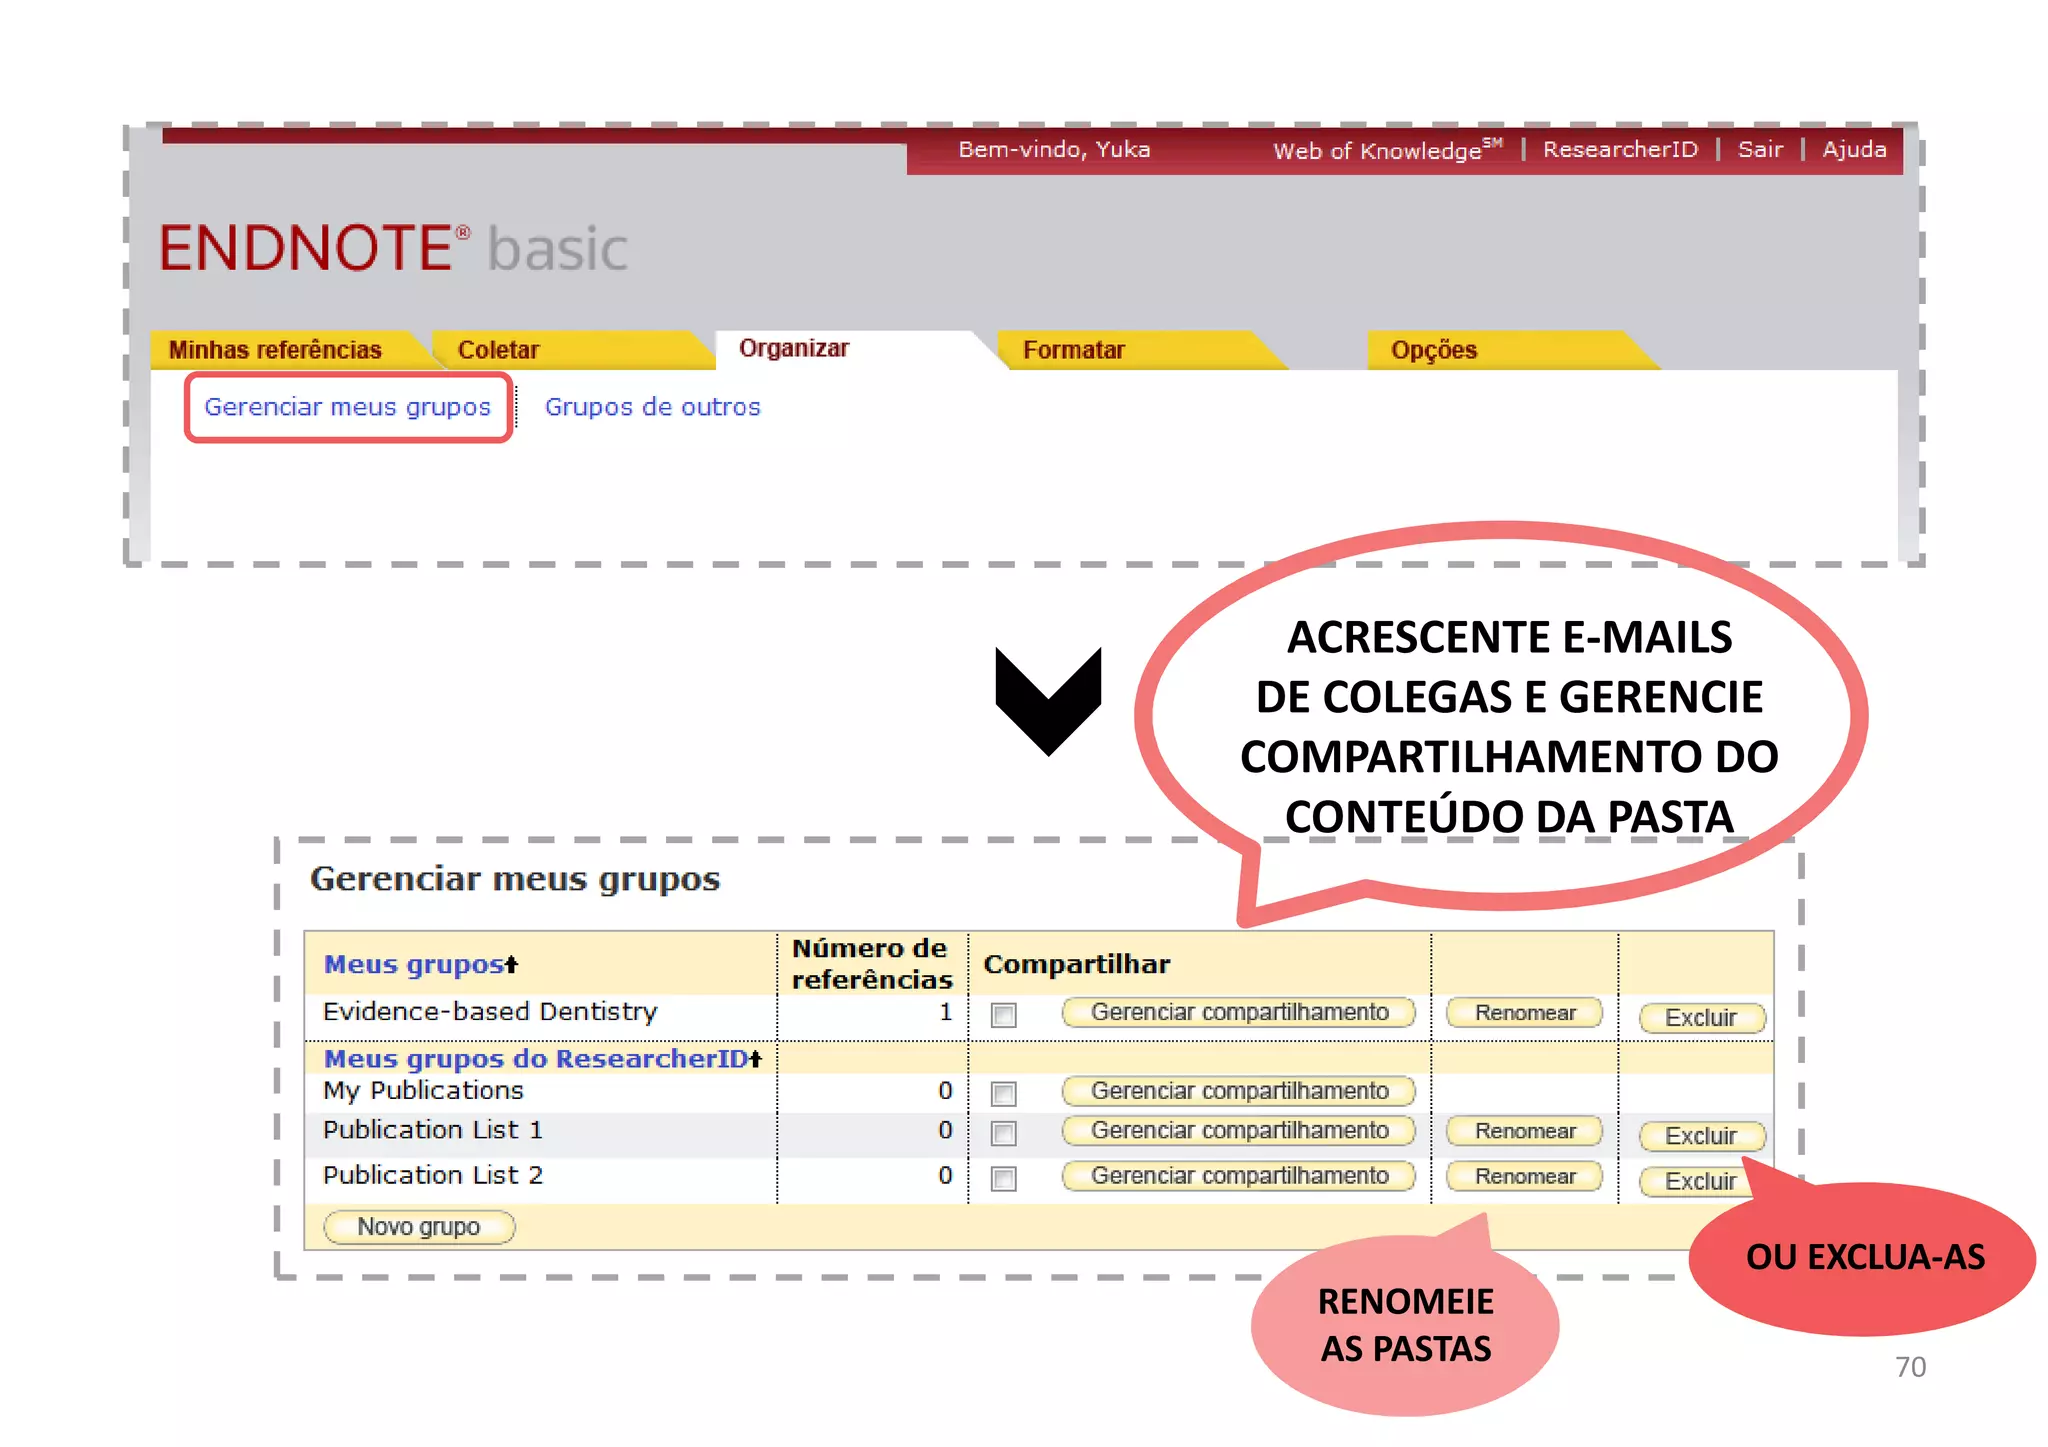2048x1447 pixels.
Task: Click the Número de referências column header
Action: coord(872,964)
